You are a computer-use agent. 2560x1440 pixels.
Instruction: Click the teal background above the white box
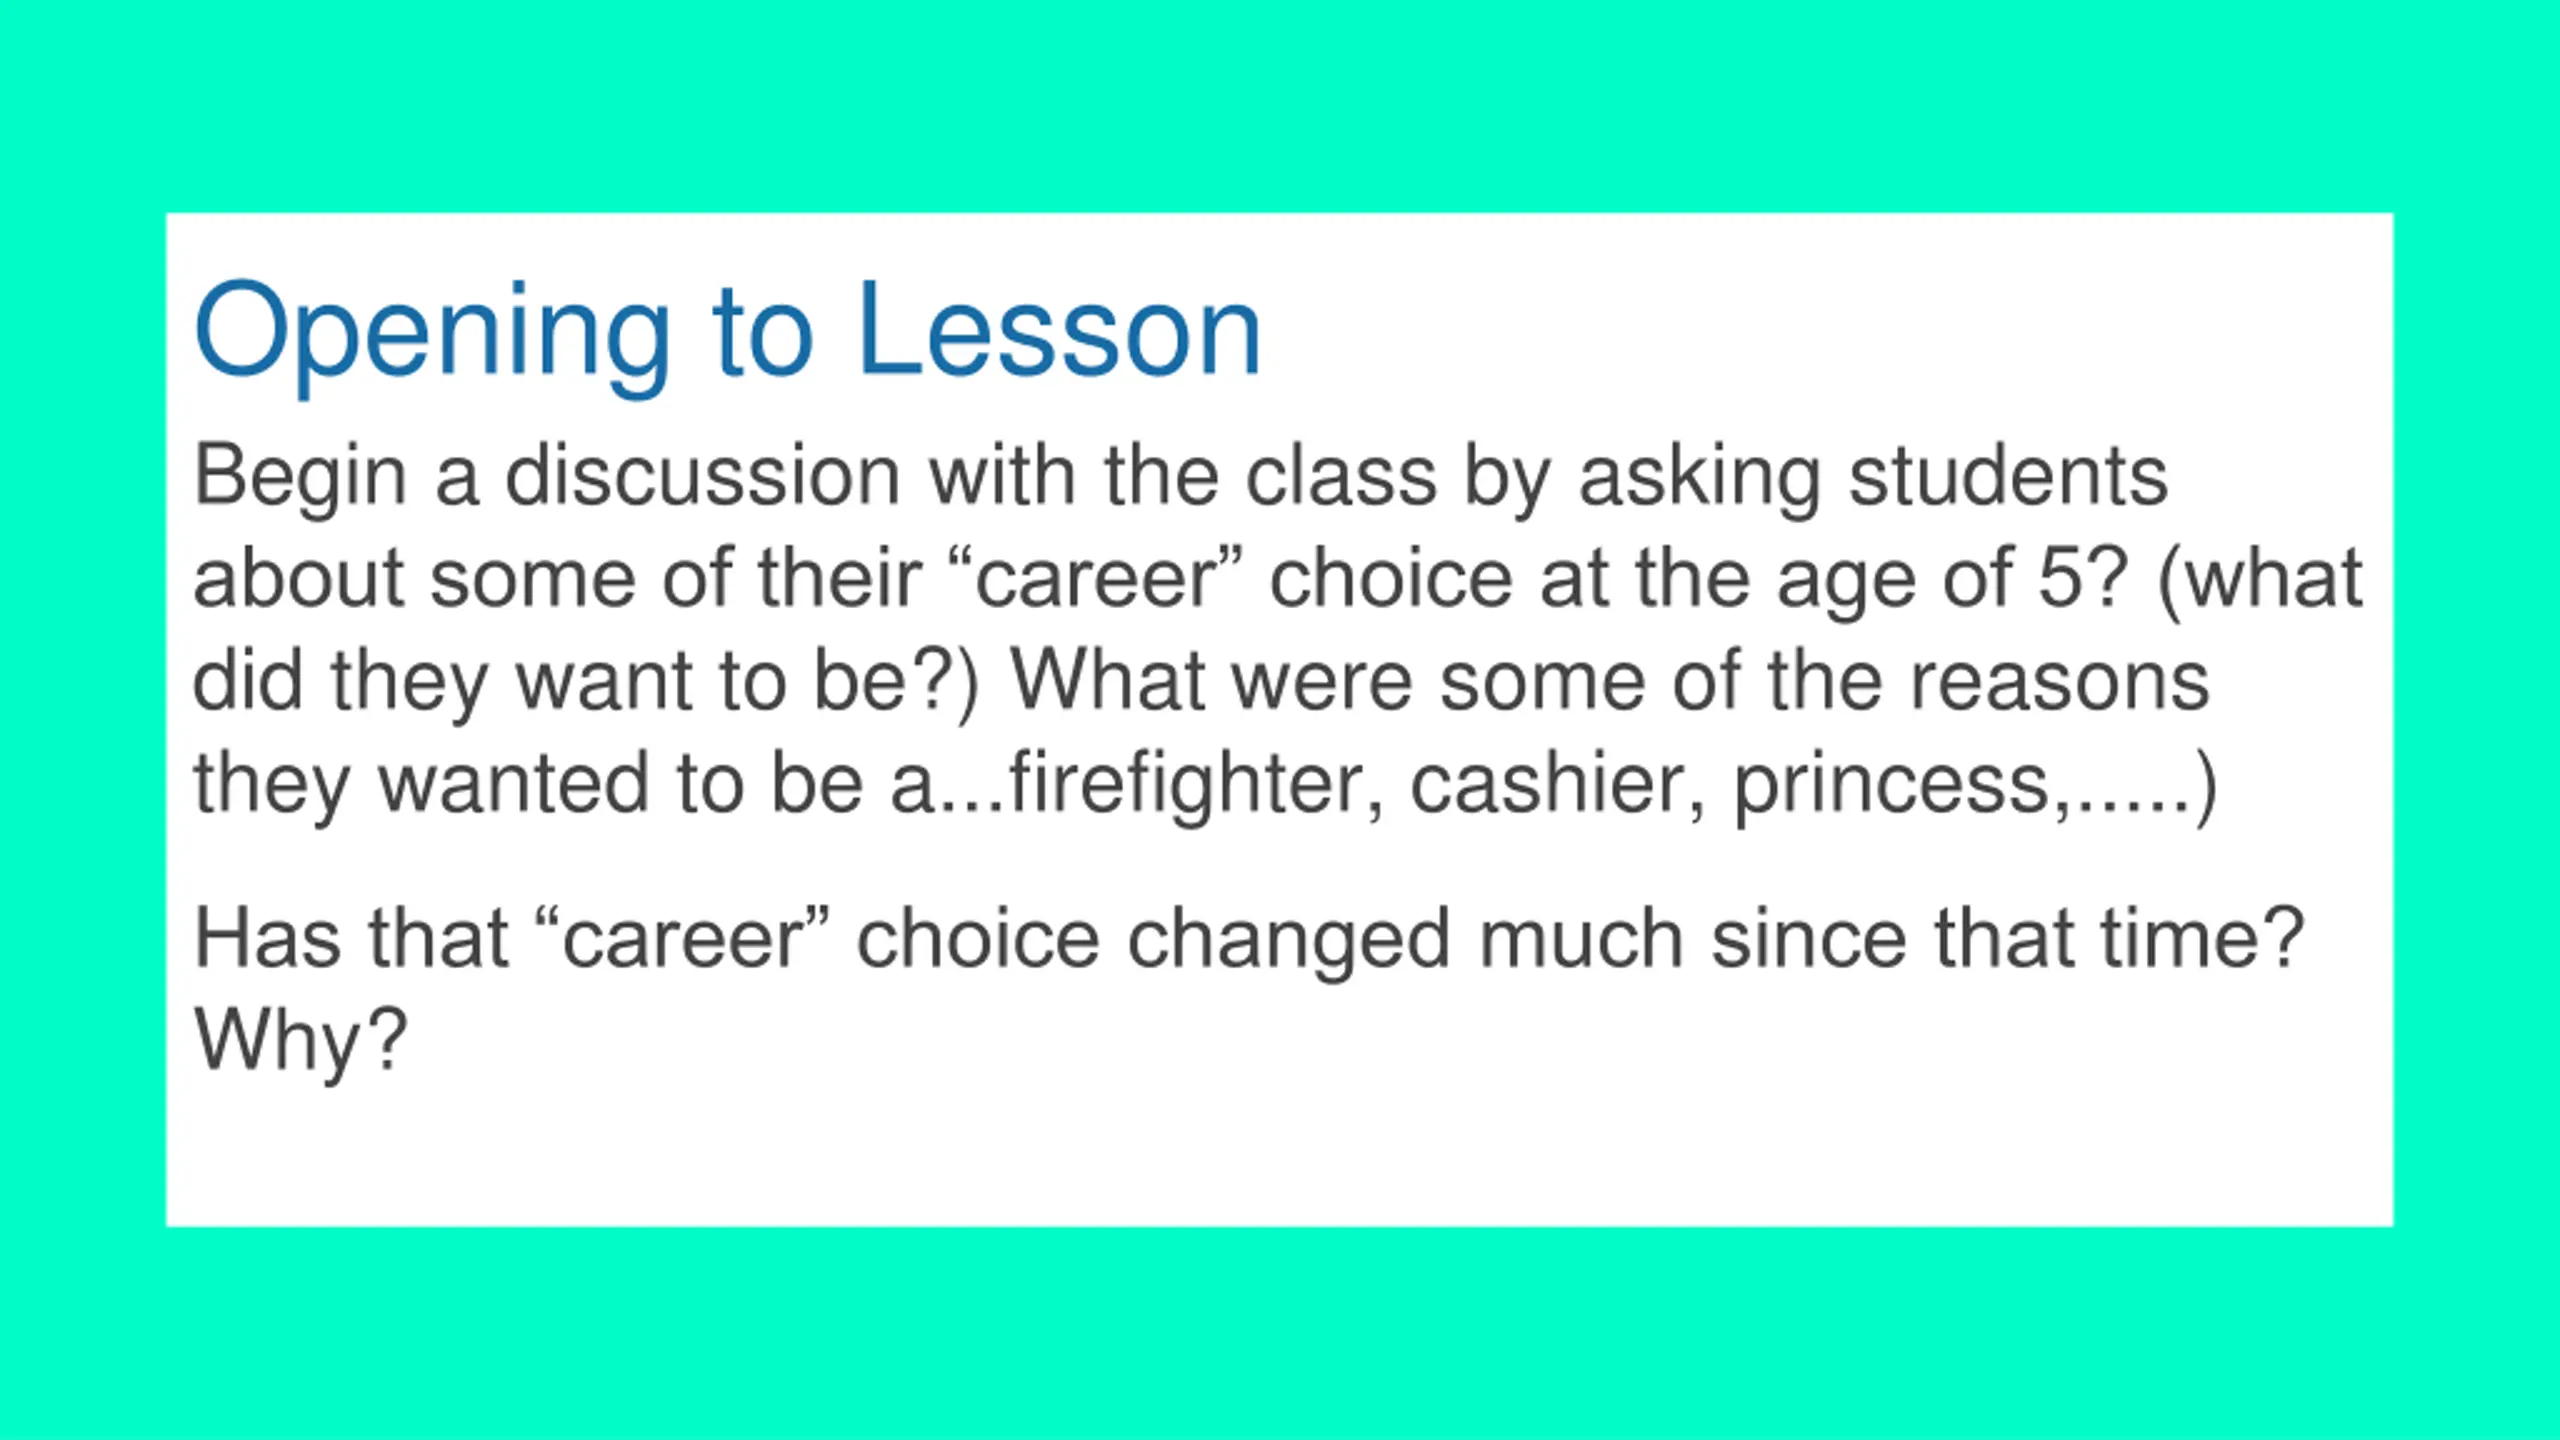[1280, 105]
